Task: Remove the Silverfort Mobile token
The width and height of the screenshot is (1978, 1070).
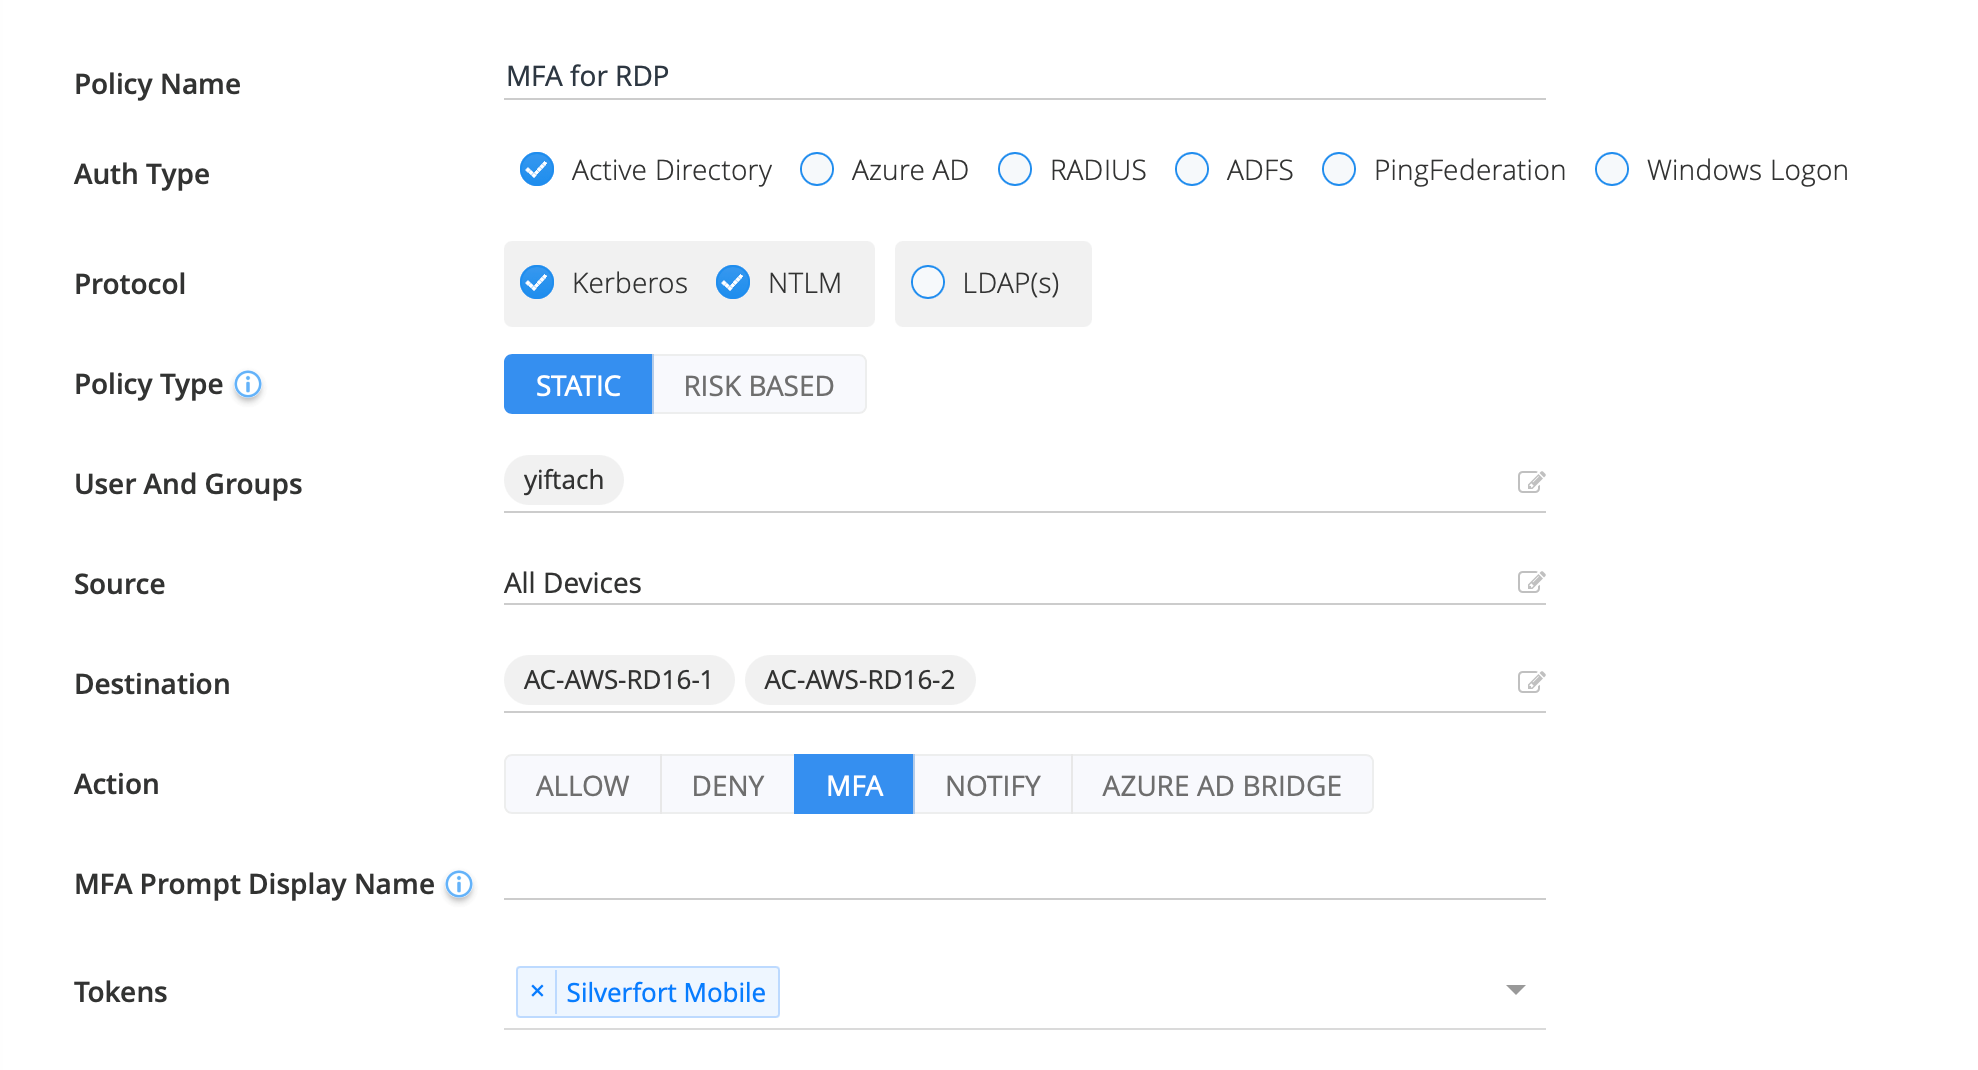Action: (x=537, y=991)
